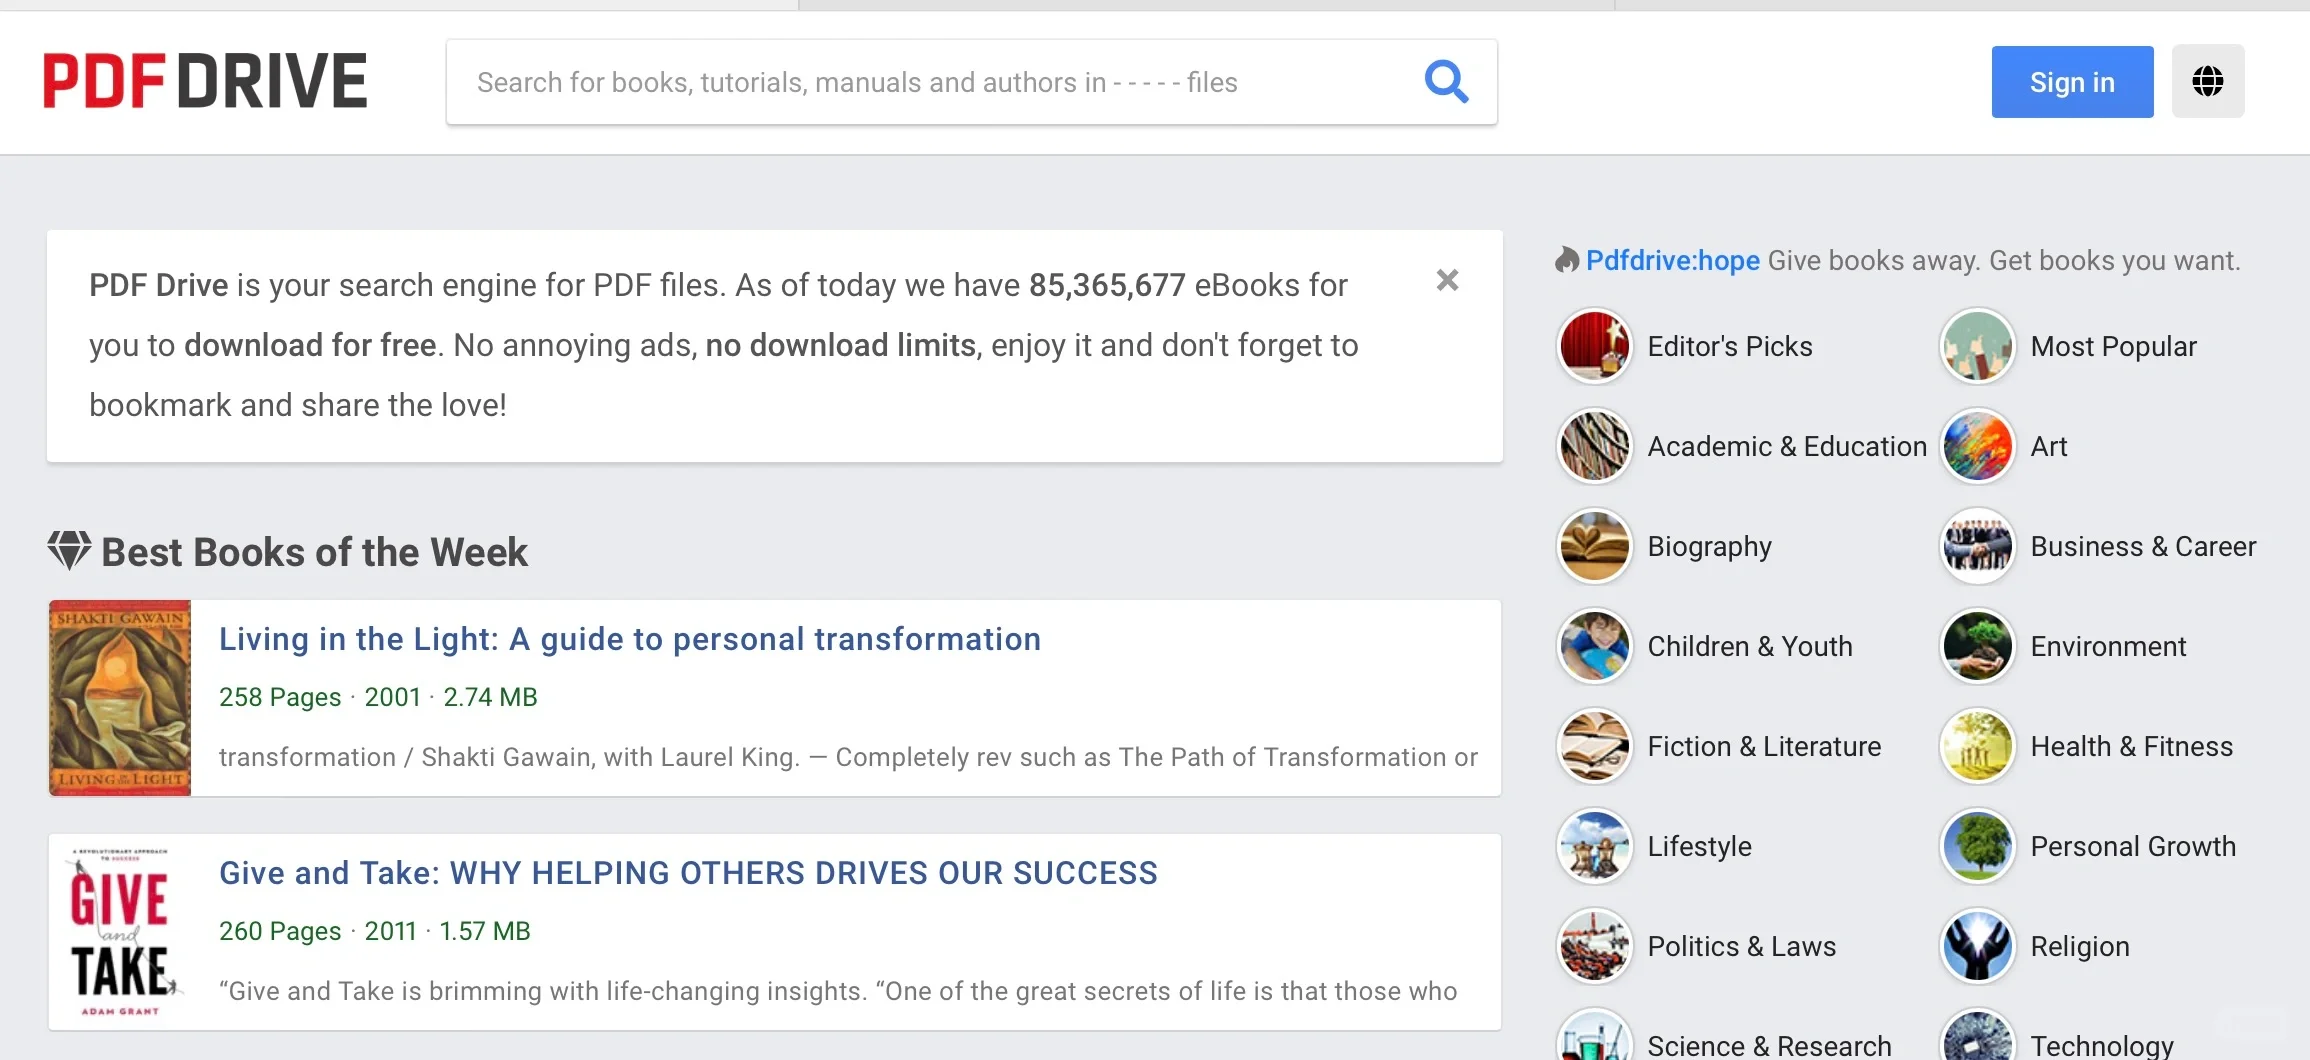Viewport: 2310px width, 1060px height.
Task: Open the Art category icon
Action: [x=1977, y=446]
